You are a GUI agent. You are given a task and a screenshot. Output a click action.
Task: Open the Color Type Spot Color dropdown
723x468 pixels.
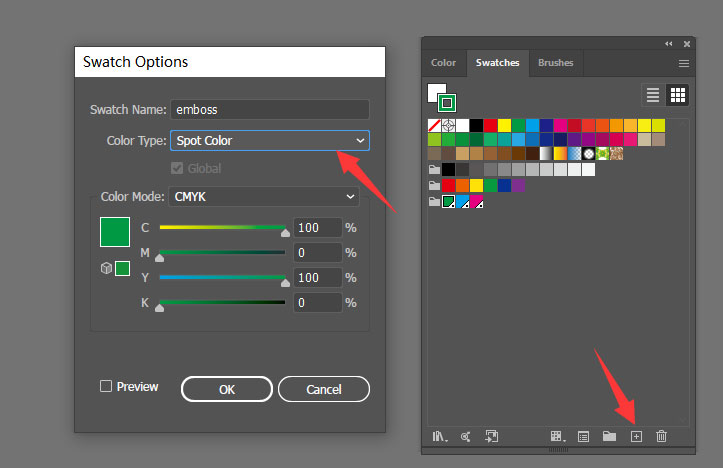click(x=270, y=141)
